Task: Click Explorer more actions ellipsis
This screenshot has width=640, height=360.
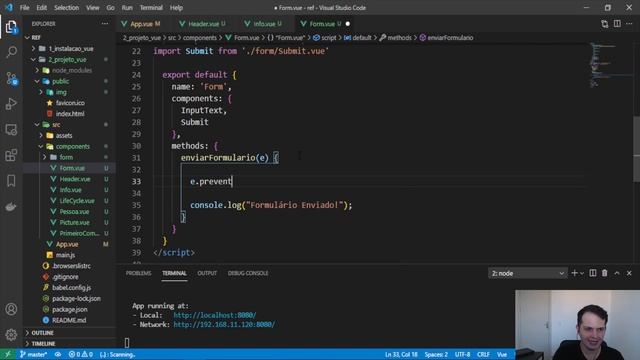Action: pyautogui.click(x=105, y=24)
